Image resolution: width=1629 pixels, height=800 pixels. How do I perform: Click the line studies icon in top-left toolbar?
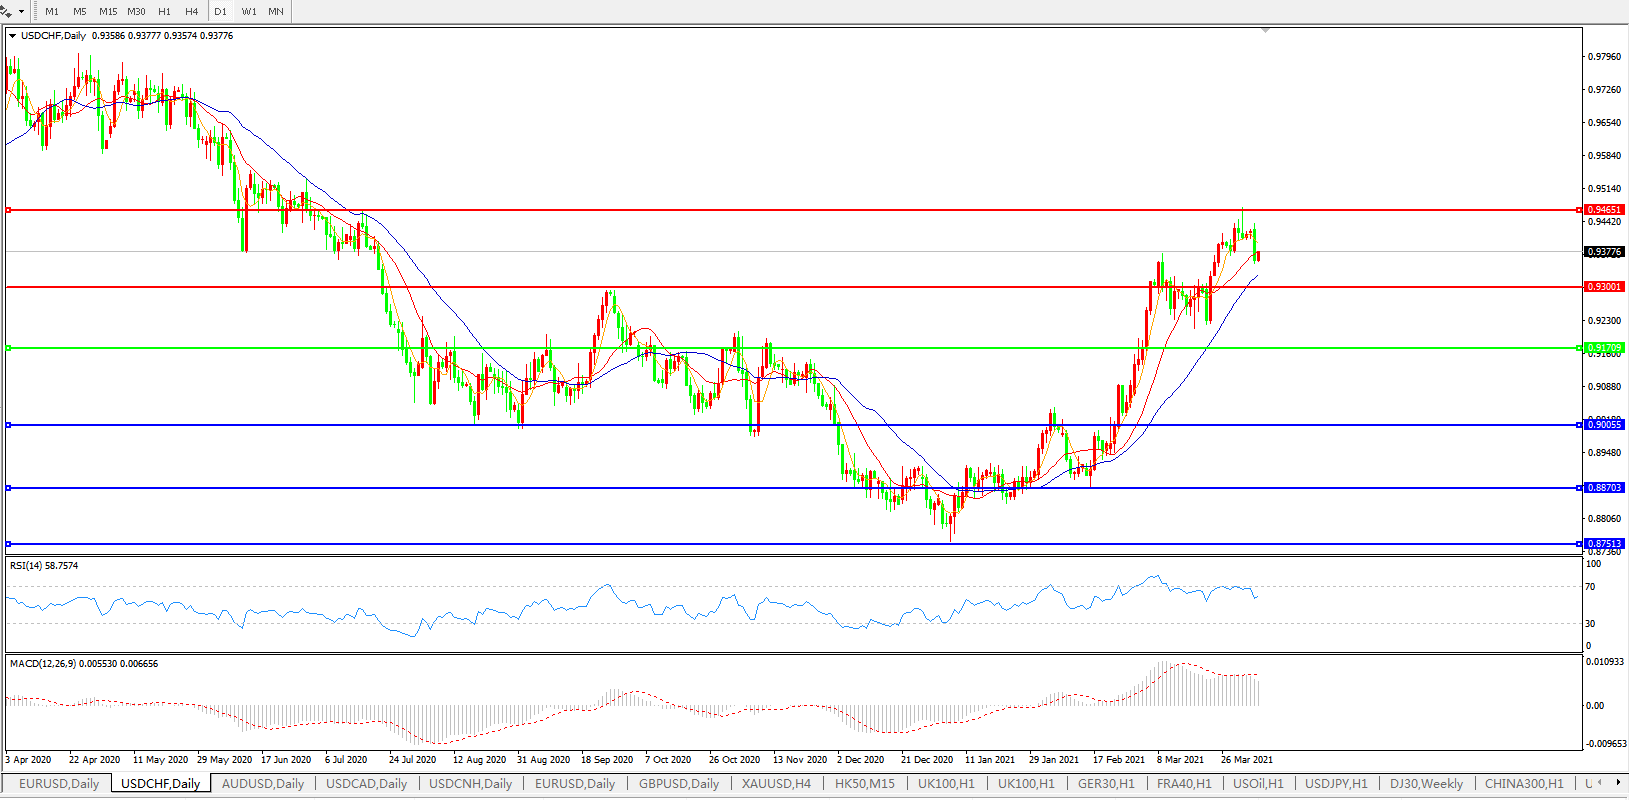click(6, 11)
